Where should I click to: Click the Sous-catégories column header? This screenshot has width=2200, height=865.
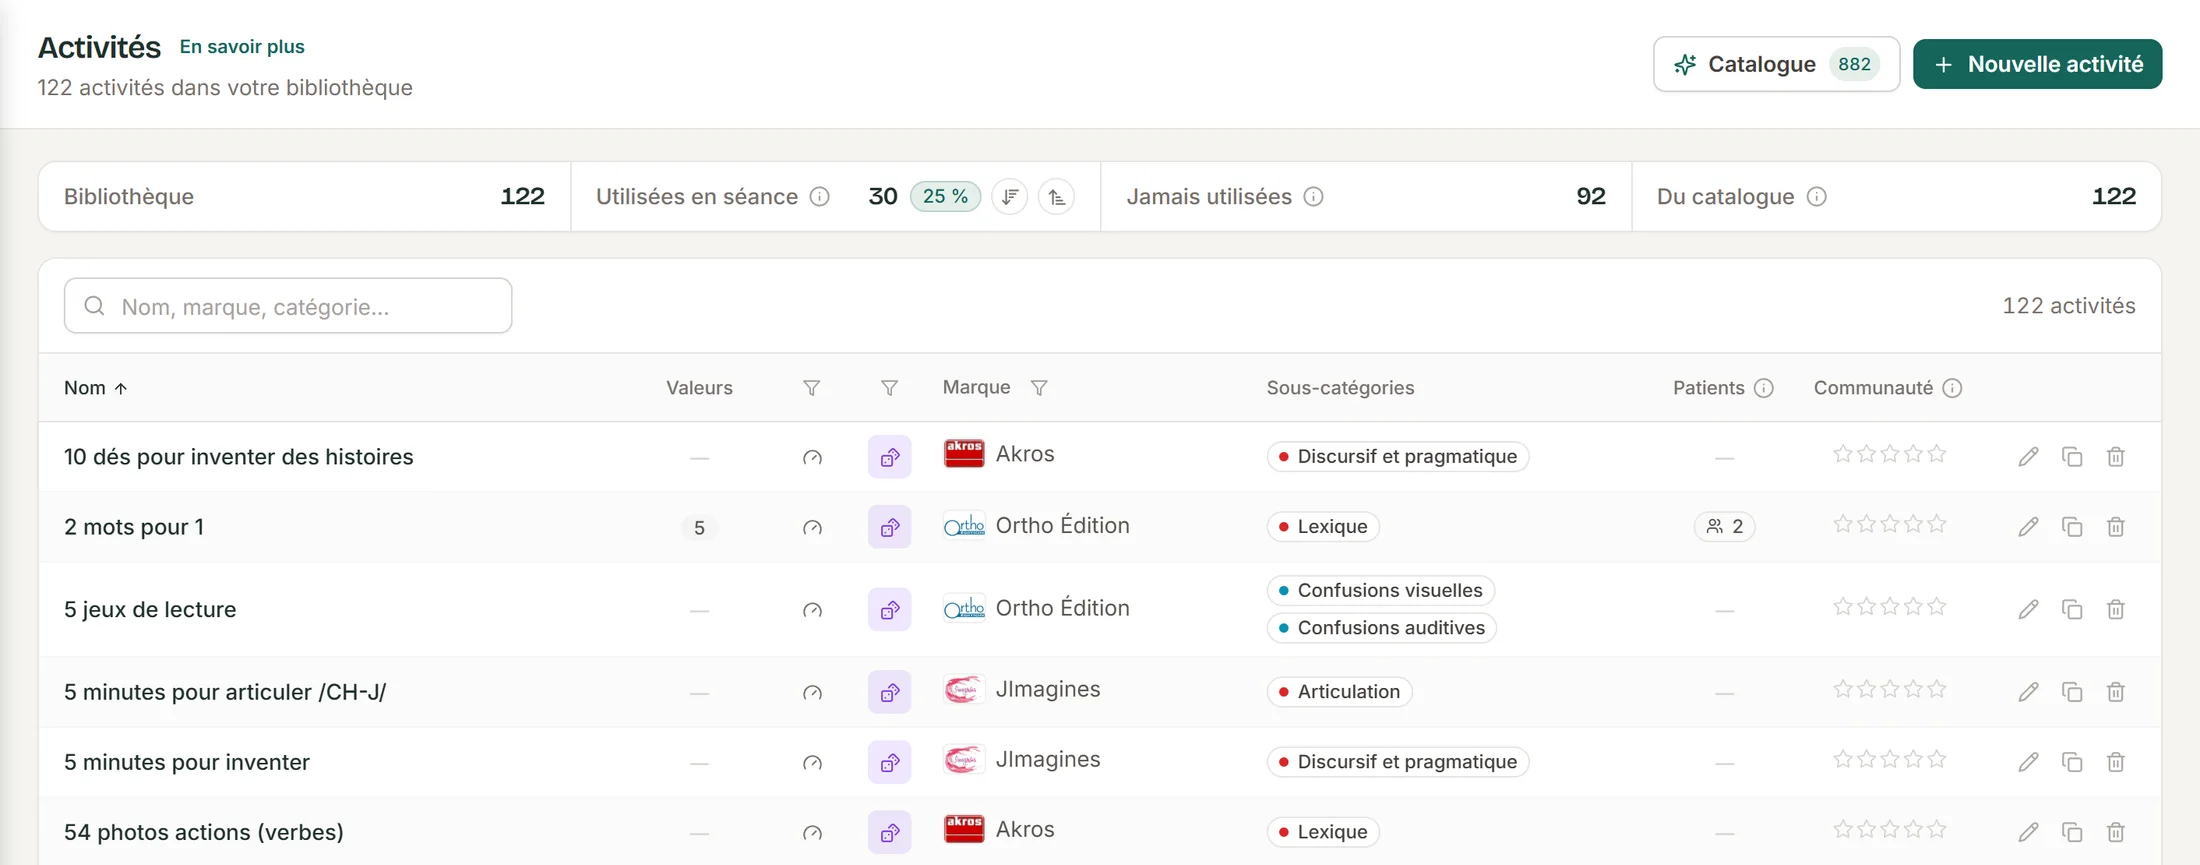pos(1340,388)
